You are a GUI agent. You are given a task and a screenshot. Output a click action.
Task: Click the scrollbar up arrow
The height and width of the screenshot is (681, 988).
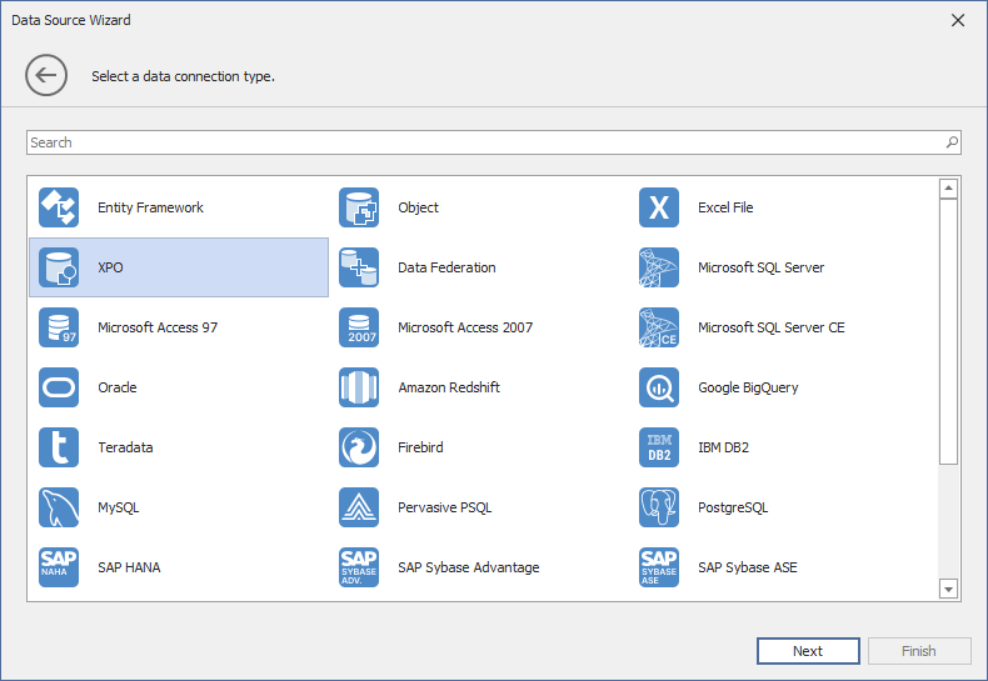point(949,189)
